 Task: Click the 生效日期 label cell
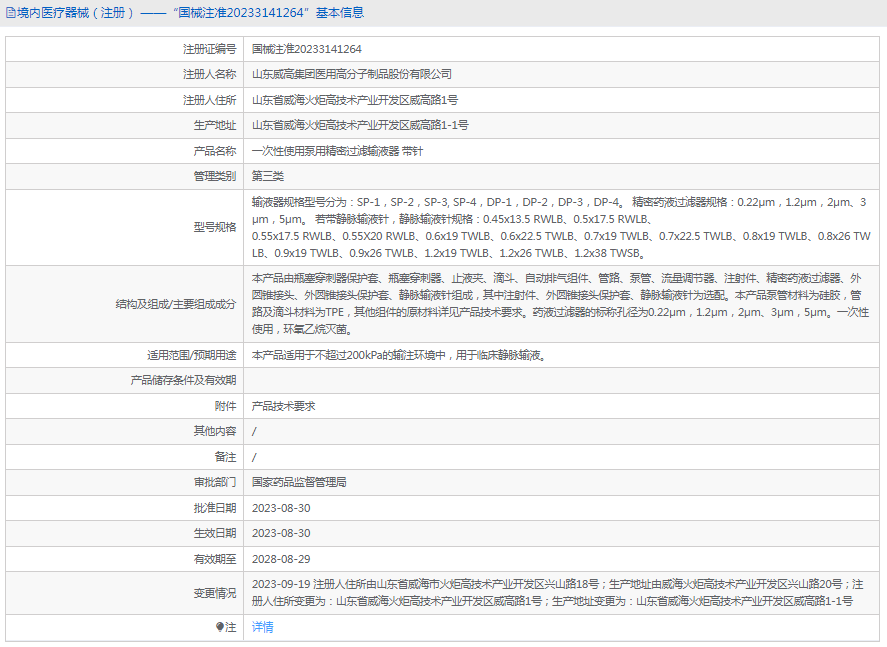(x=125, y=533)
